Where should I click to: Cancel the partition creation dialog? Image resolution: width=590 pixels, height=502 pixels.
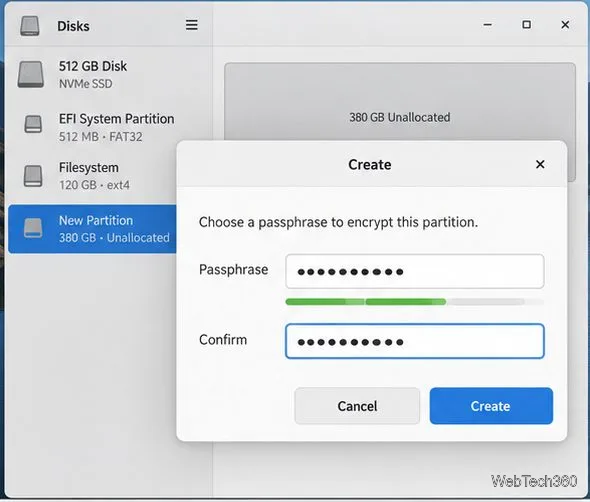pyautogui.click(x=357, y=406)
